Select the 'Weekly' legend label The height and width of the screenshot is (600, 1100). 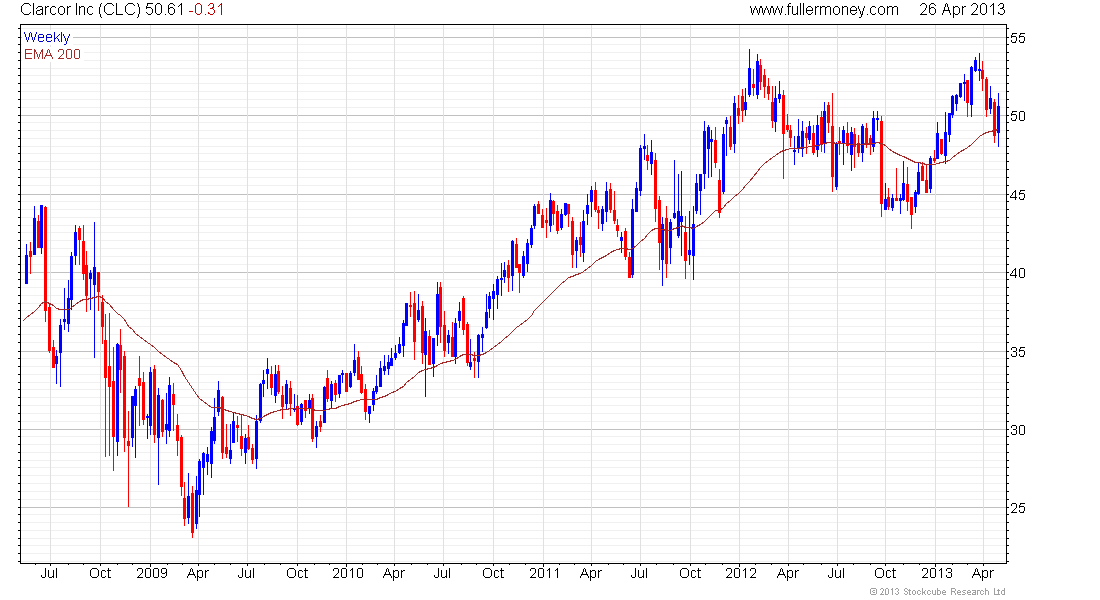[x=47, y=37]
